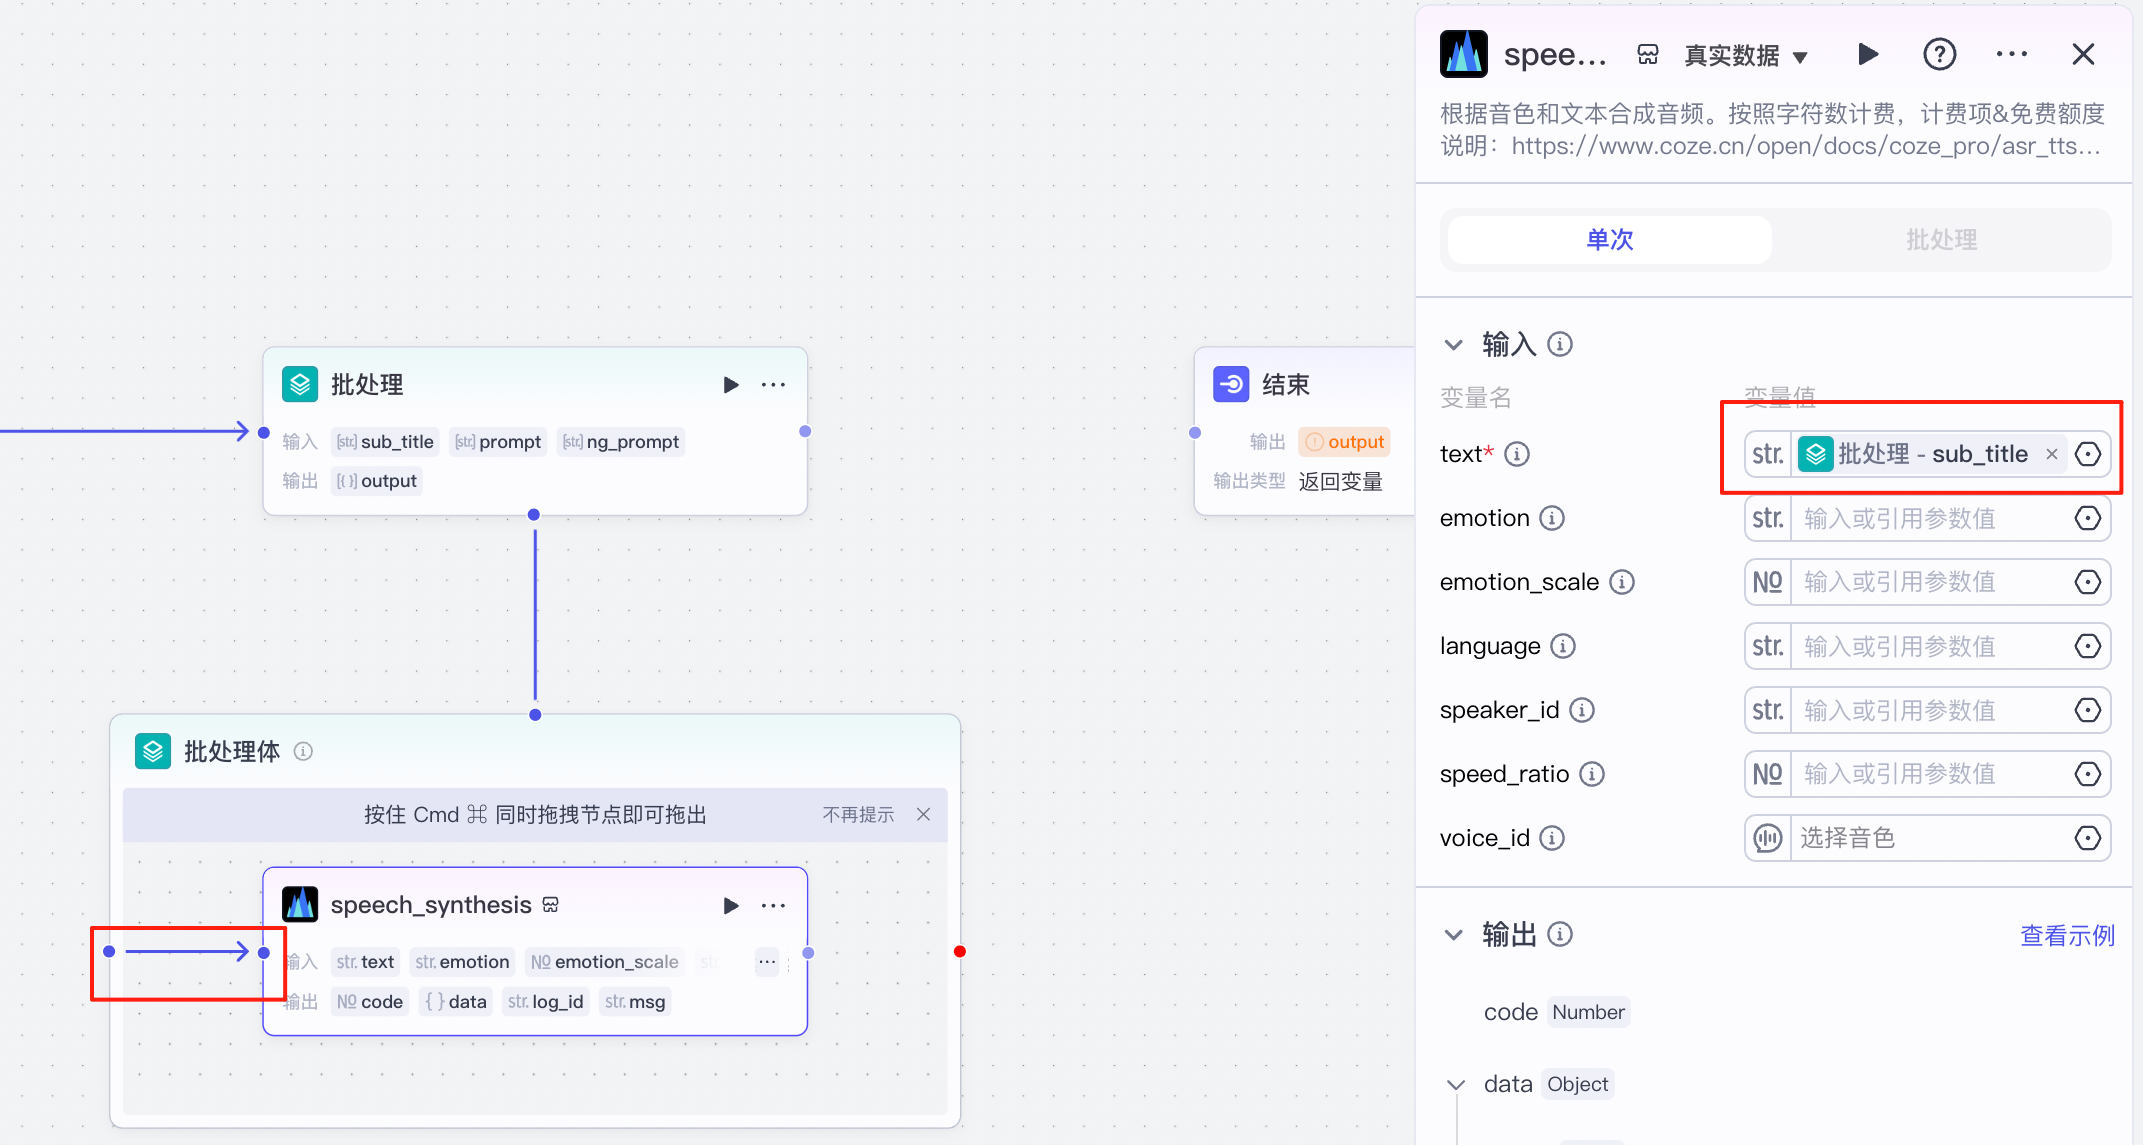2144x1146 pixels.
Task: Switch to 批处理 tab
Action: (x=1940, y=240)
